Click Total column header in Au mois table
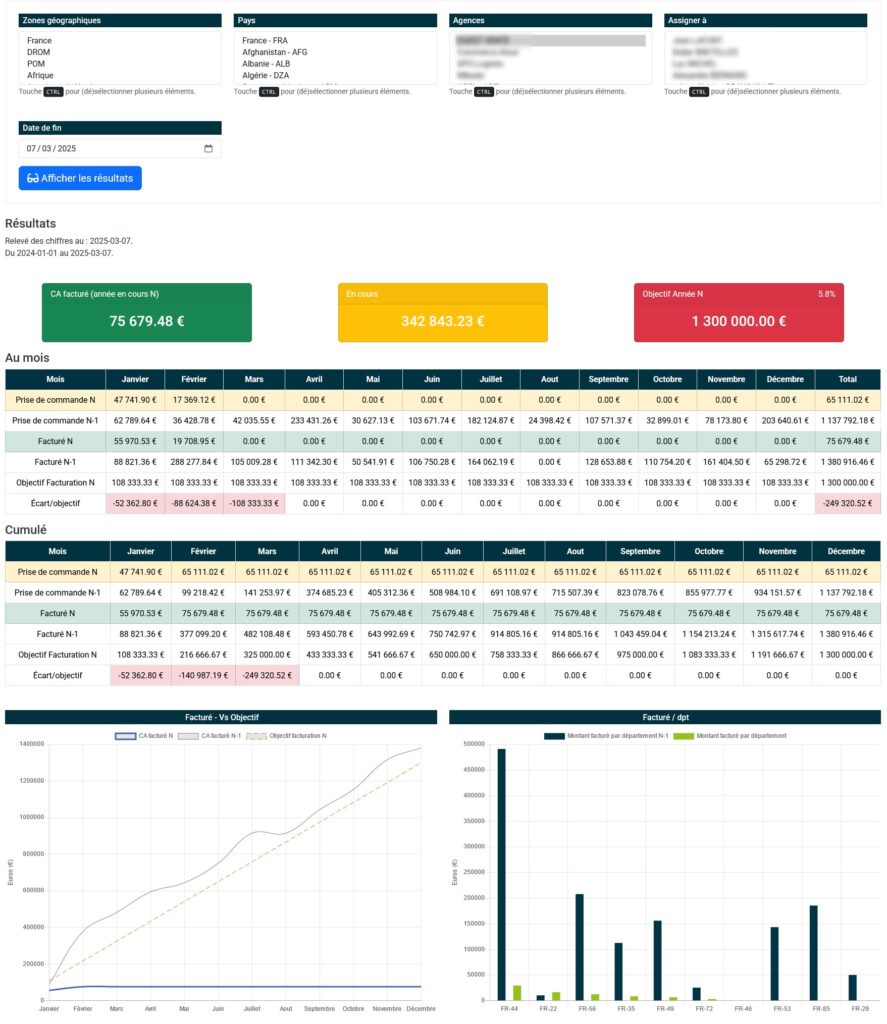 pyautogui.click(x=847, y=379)
